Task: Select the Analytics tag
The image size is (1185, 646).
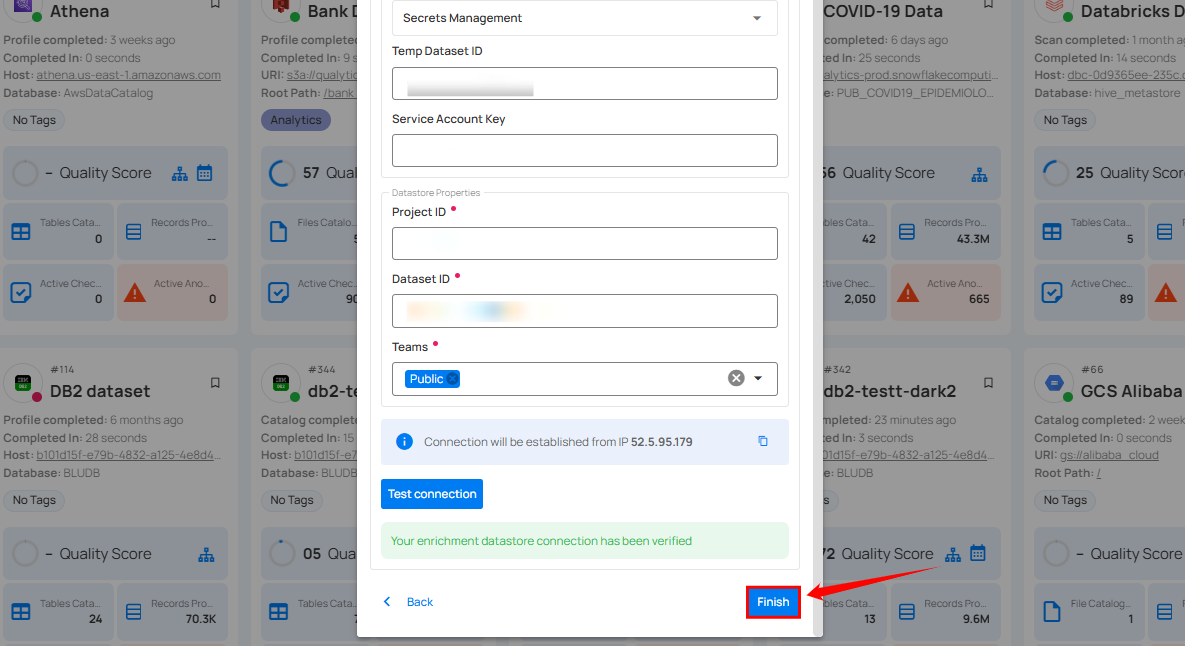Action: [296, 120]
